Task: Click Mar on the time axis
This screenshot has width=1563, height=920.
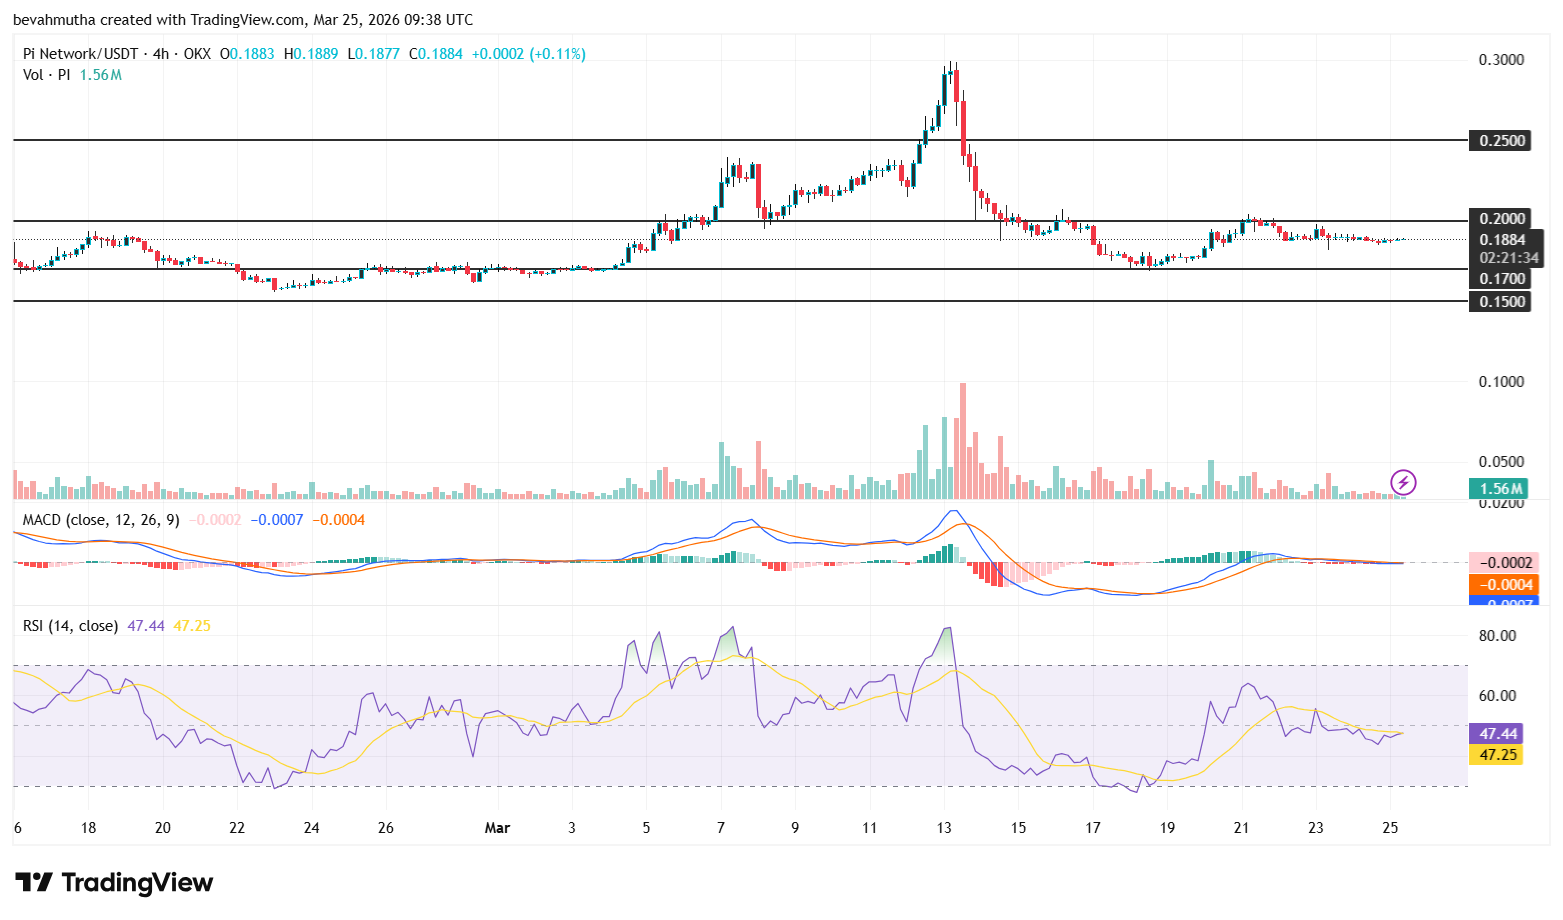Action: 497,828
